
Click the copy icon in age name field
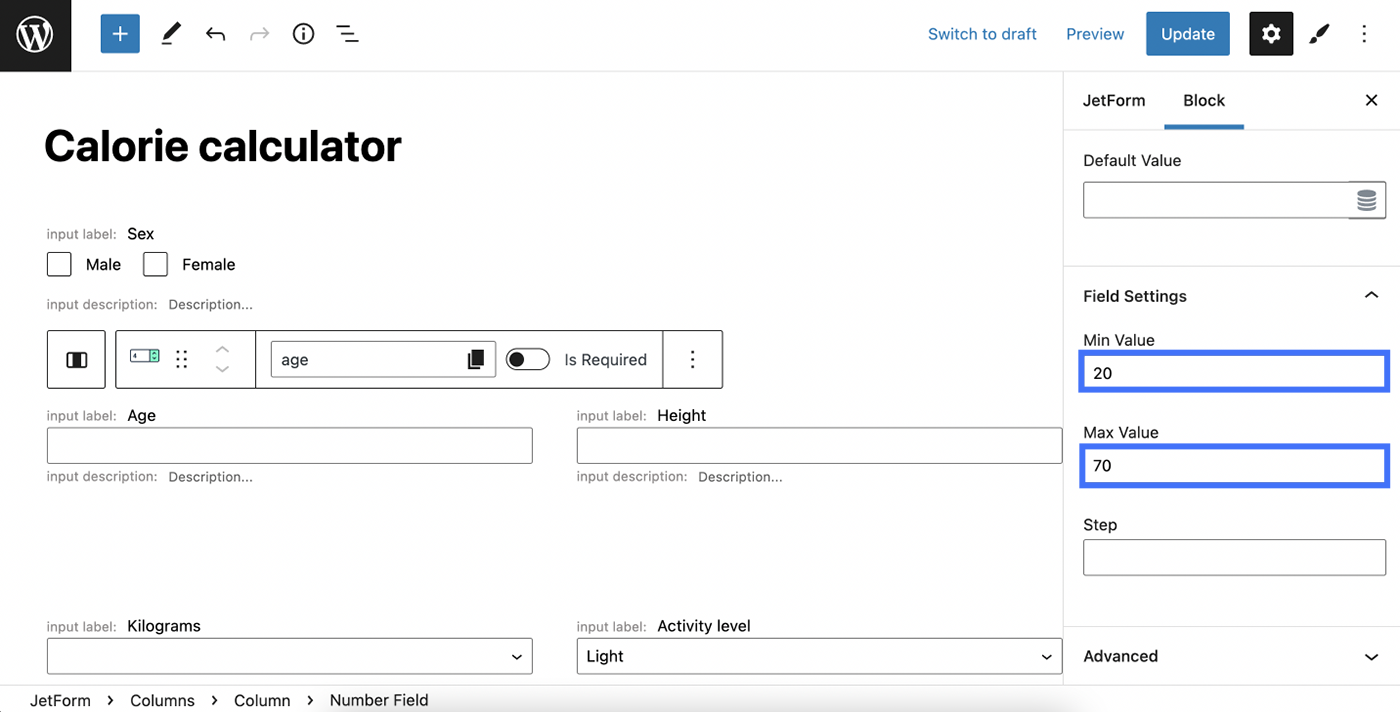tap(476, 360)
